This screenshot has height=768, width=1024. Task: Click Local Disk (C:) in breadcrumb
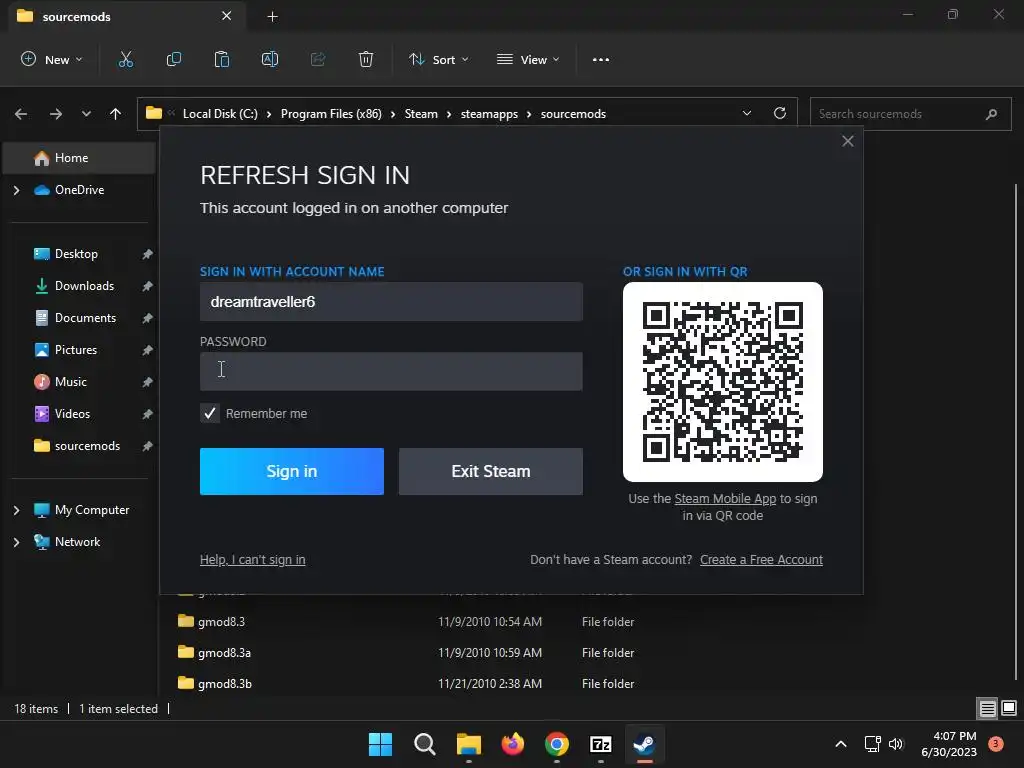tap(220, 114)
